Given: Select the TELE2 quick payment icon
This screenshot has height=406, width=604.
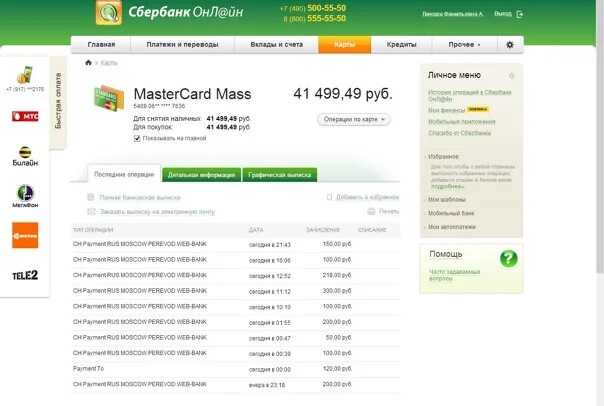Looking at the screenshot, I should tap(25, 275).
